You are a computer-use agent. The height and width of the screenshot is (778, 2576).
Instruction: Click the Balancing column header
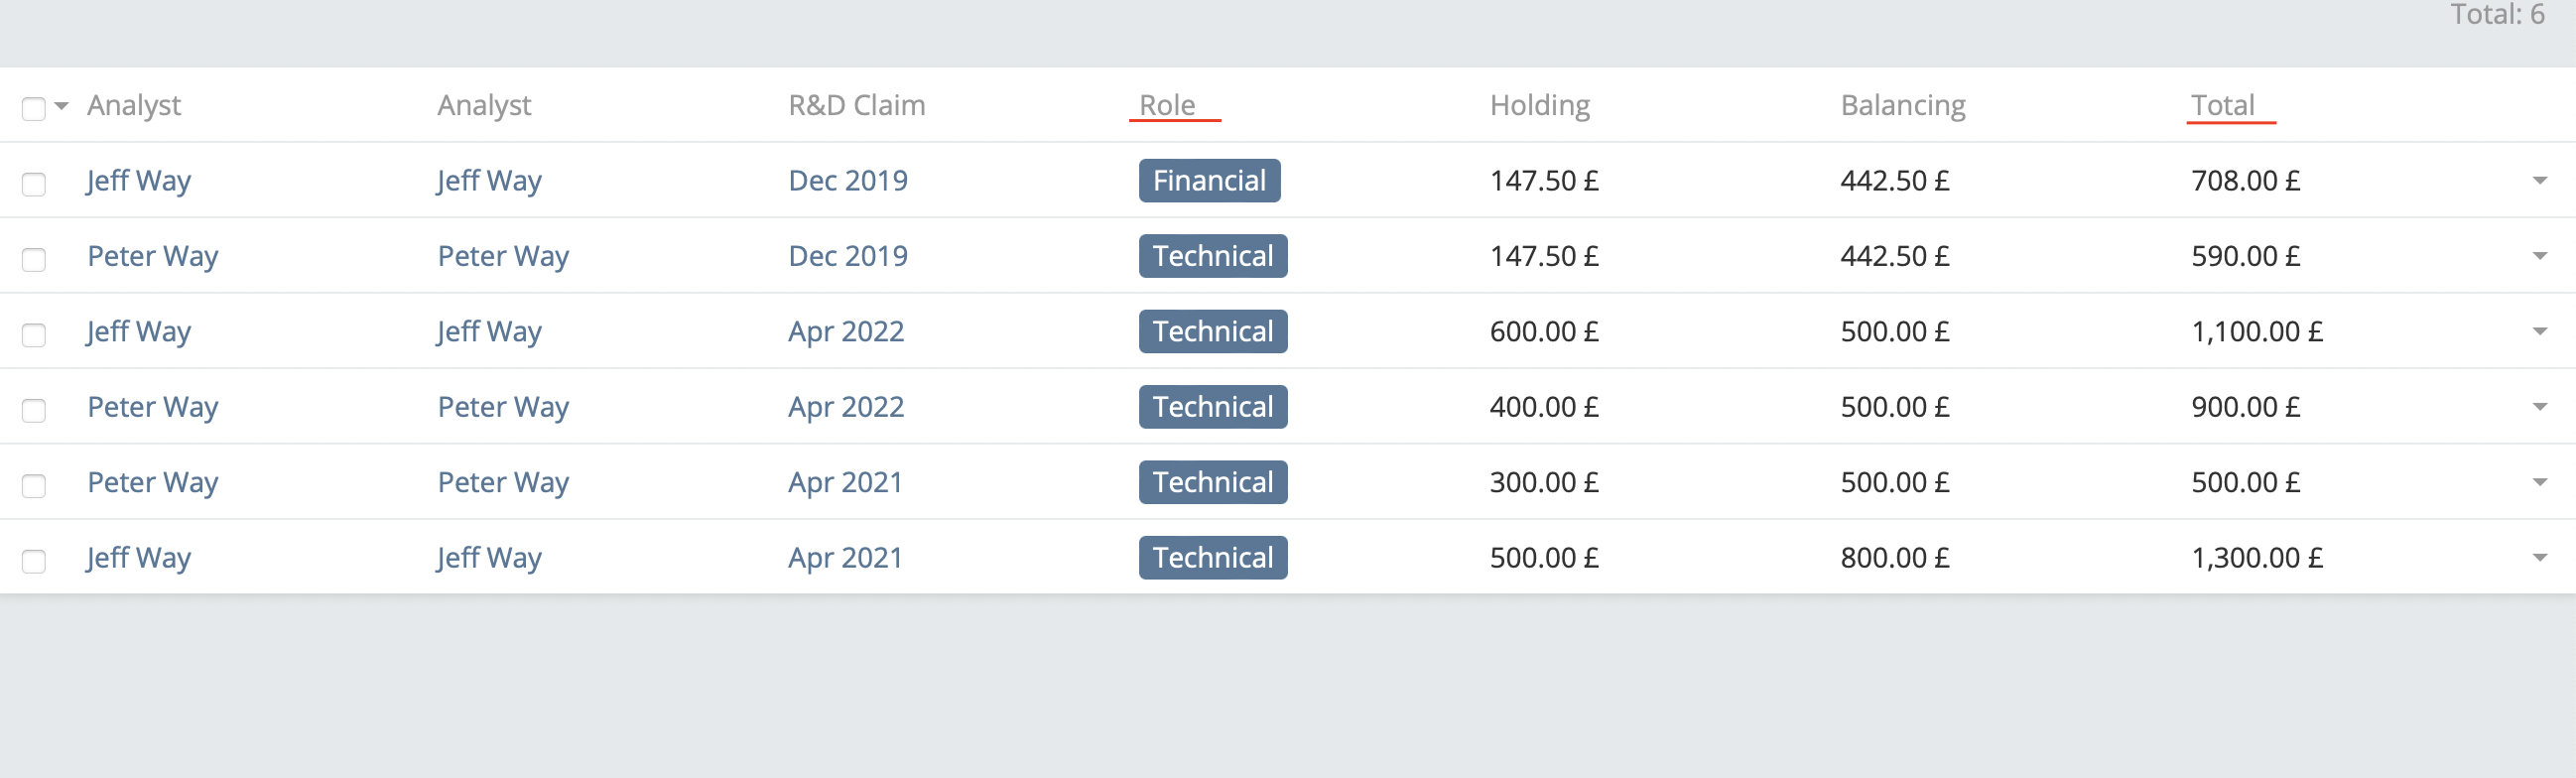(1902, 105)
